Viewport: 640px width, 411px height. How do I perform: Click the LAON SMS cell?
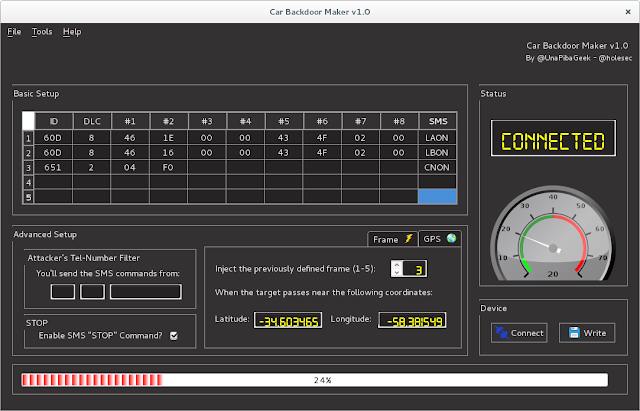click(x=437, y=138)
